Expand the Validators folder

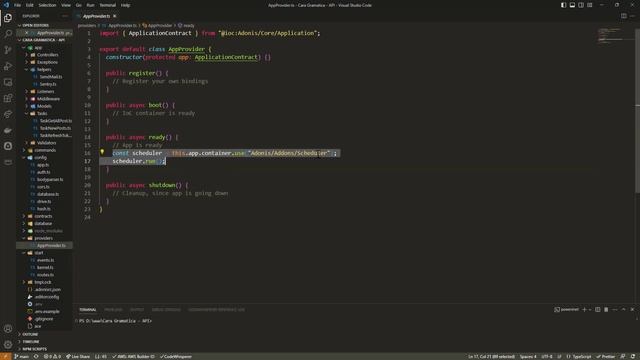pos(44,143)
